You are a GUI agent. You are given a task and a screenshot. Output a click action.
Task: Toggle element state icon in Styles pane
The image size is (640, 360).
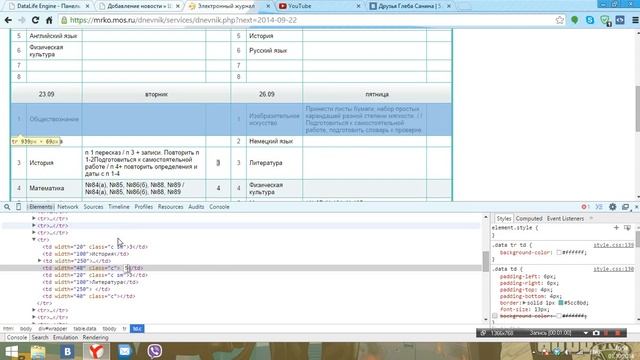point(627,227)
